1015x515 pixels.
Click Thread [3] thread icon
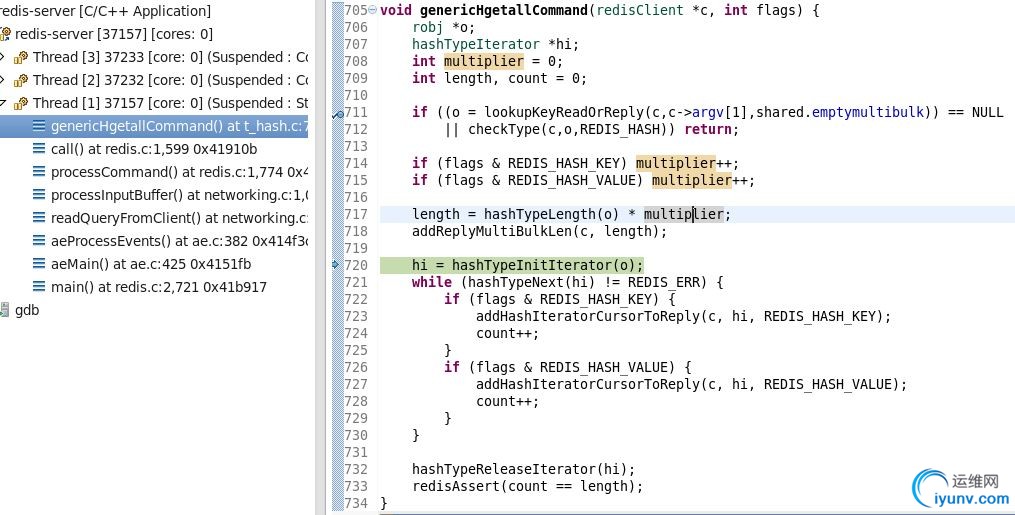tap(21, 58)
